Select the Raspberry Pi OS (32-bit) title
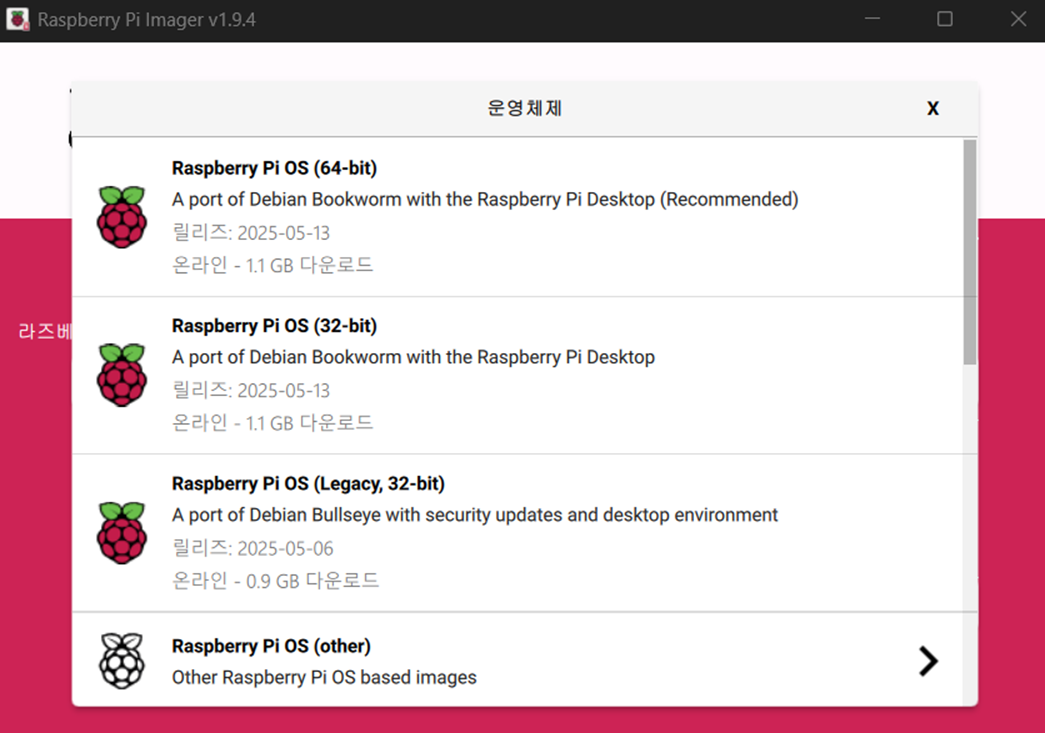 (274, 326)
